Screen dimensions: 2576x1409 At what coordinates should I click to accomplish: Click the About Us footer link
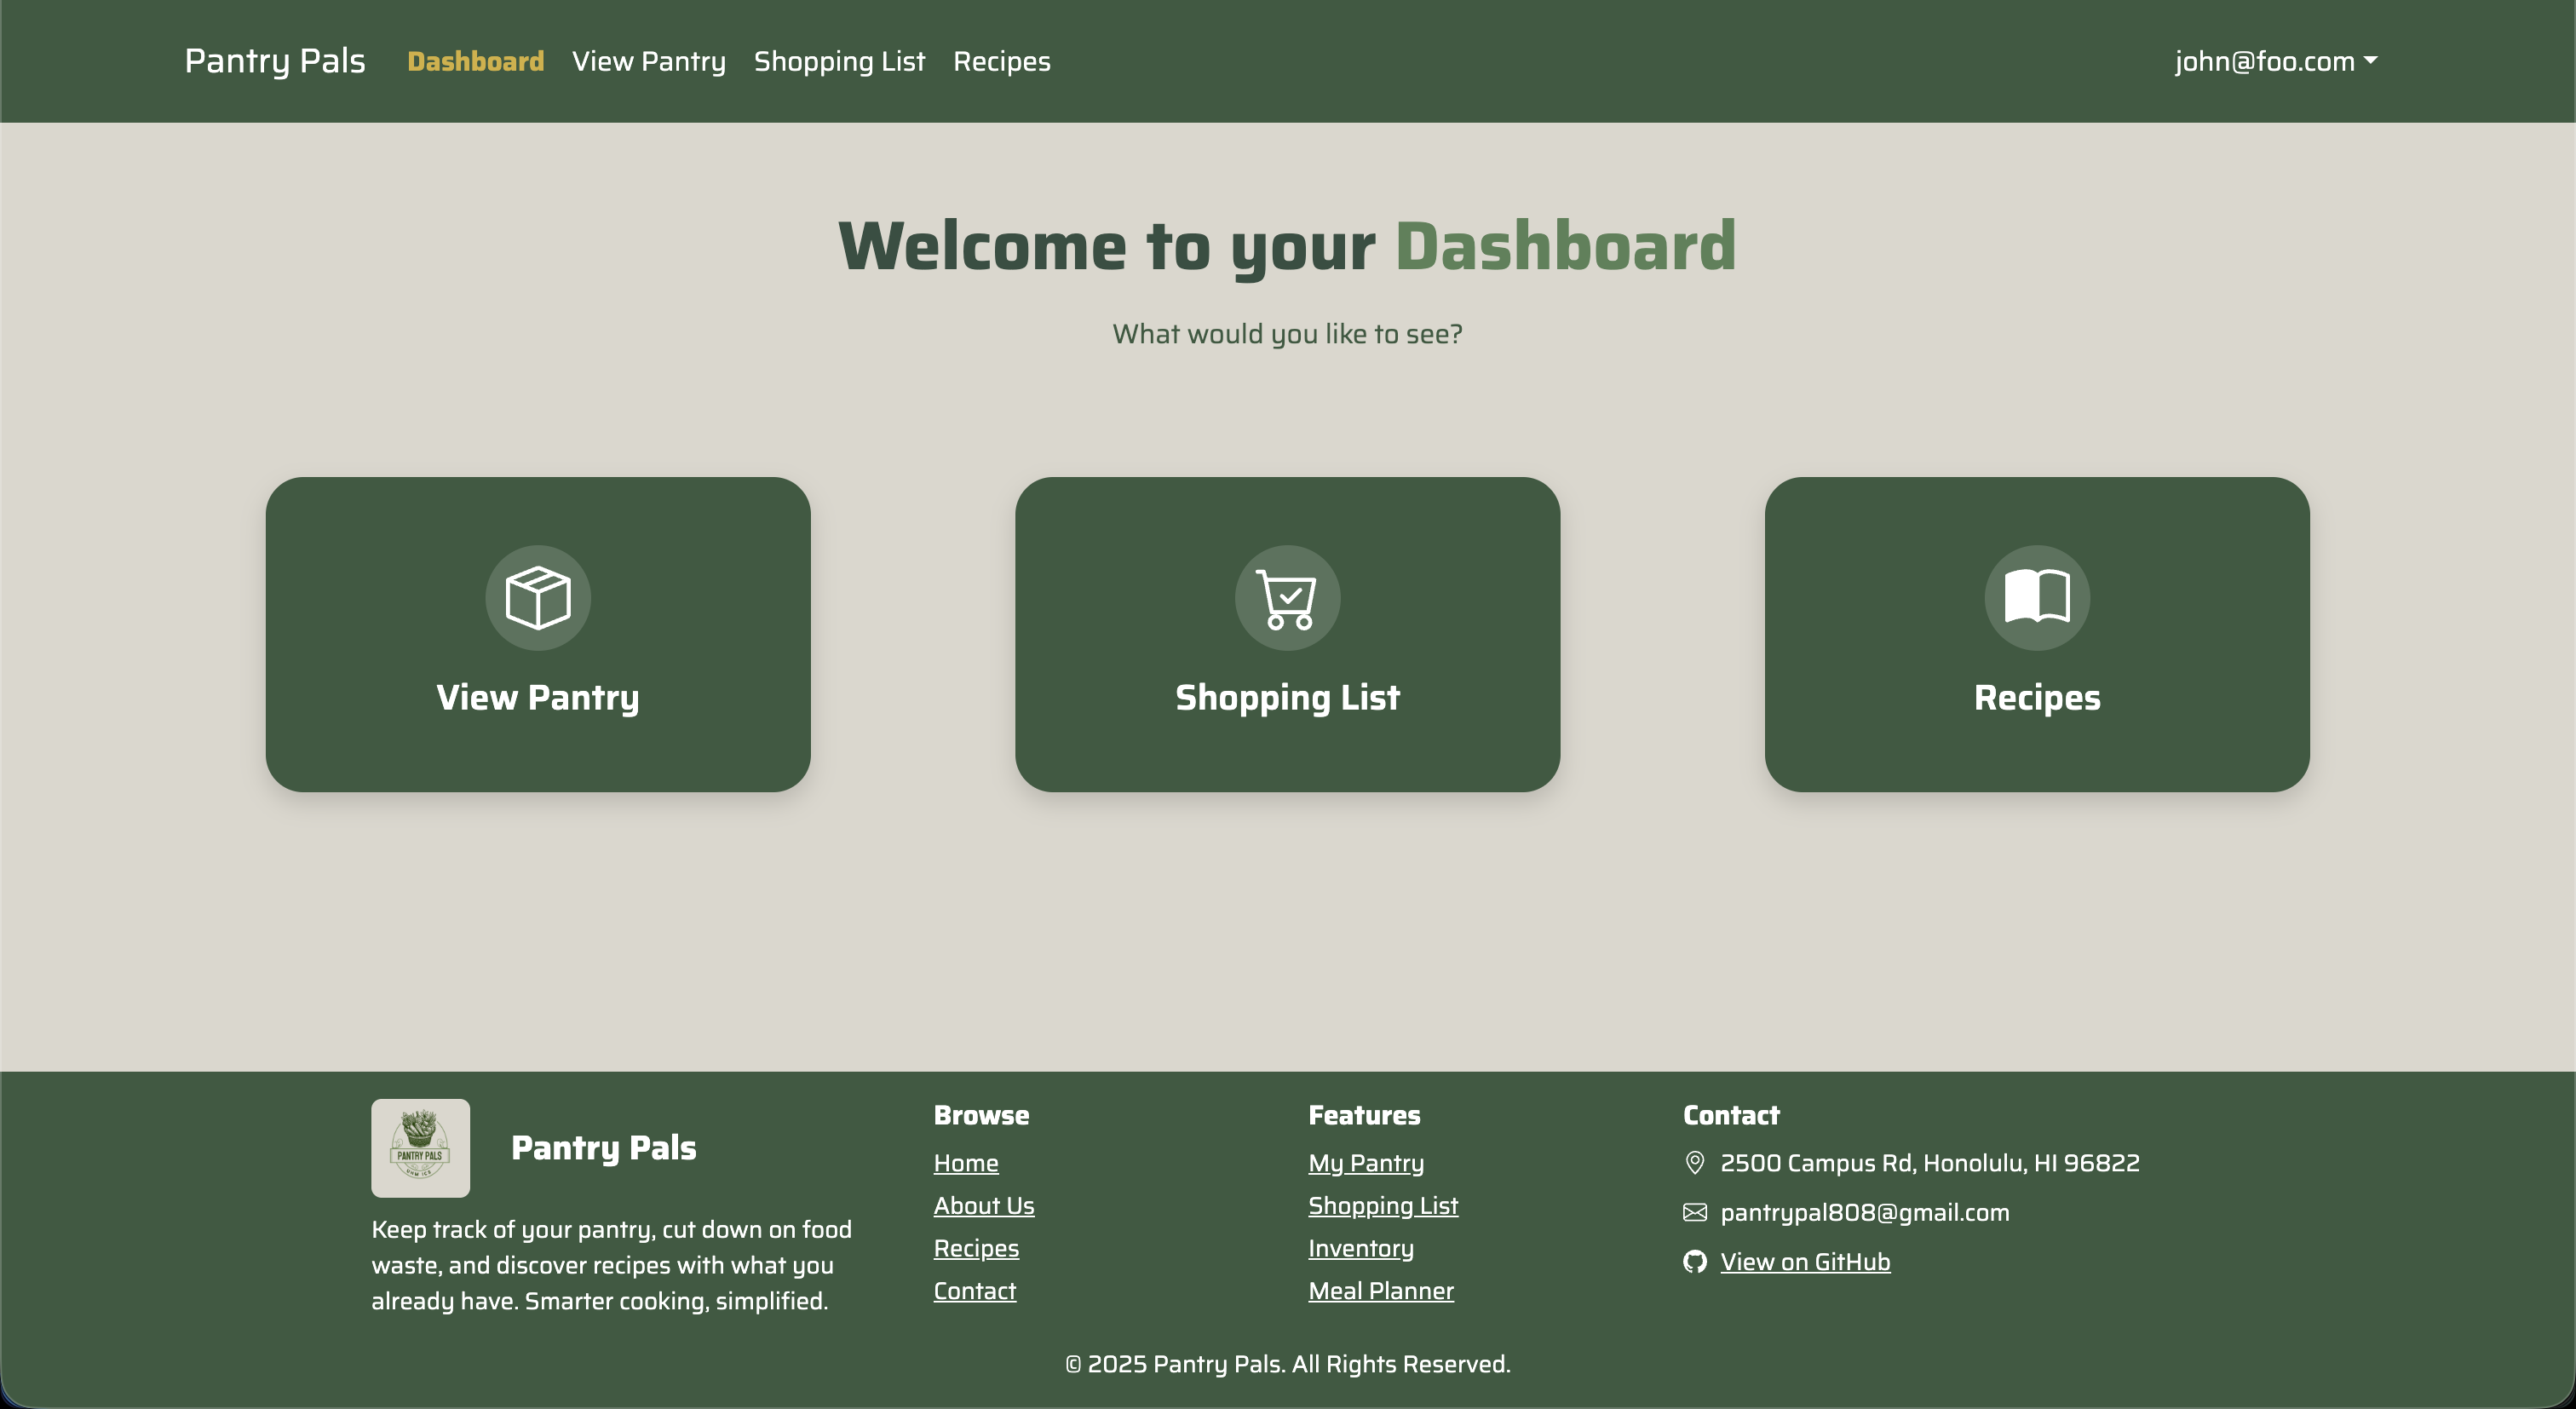(x=984, y=1205)
